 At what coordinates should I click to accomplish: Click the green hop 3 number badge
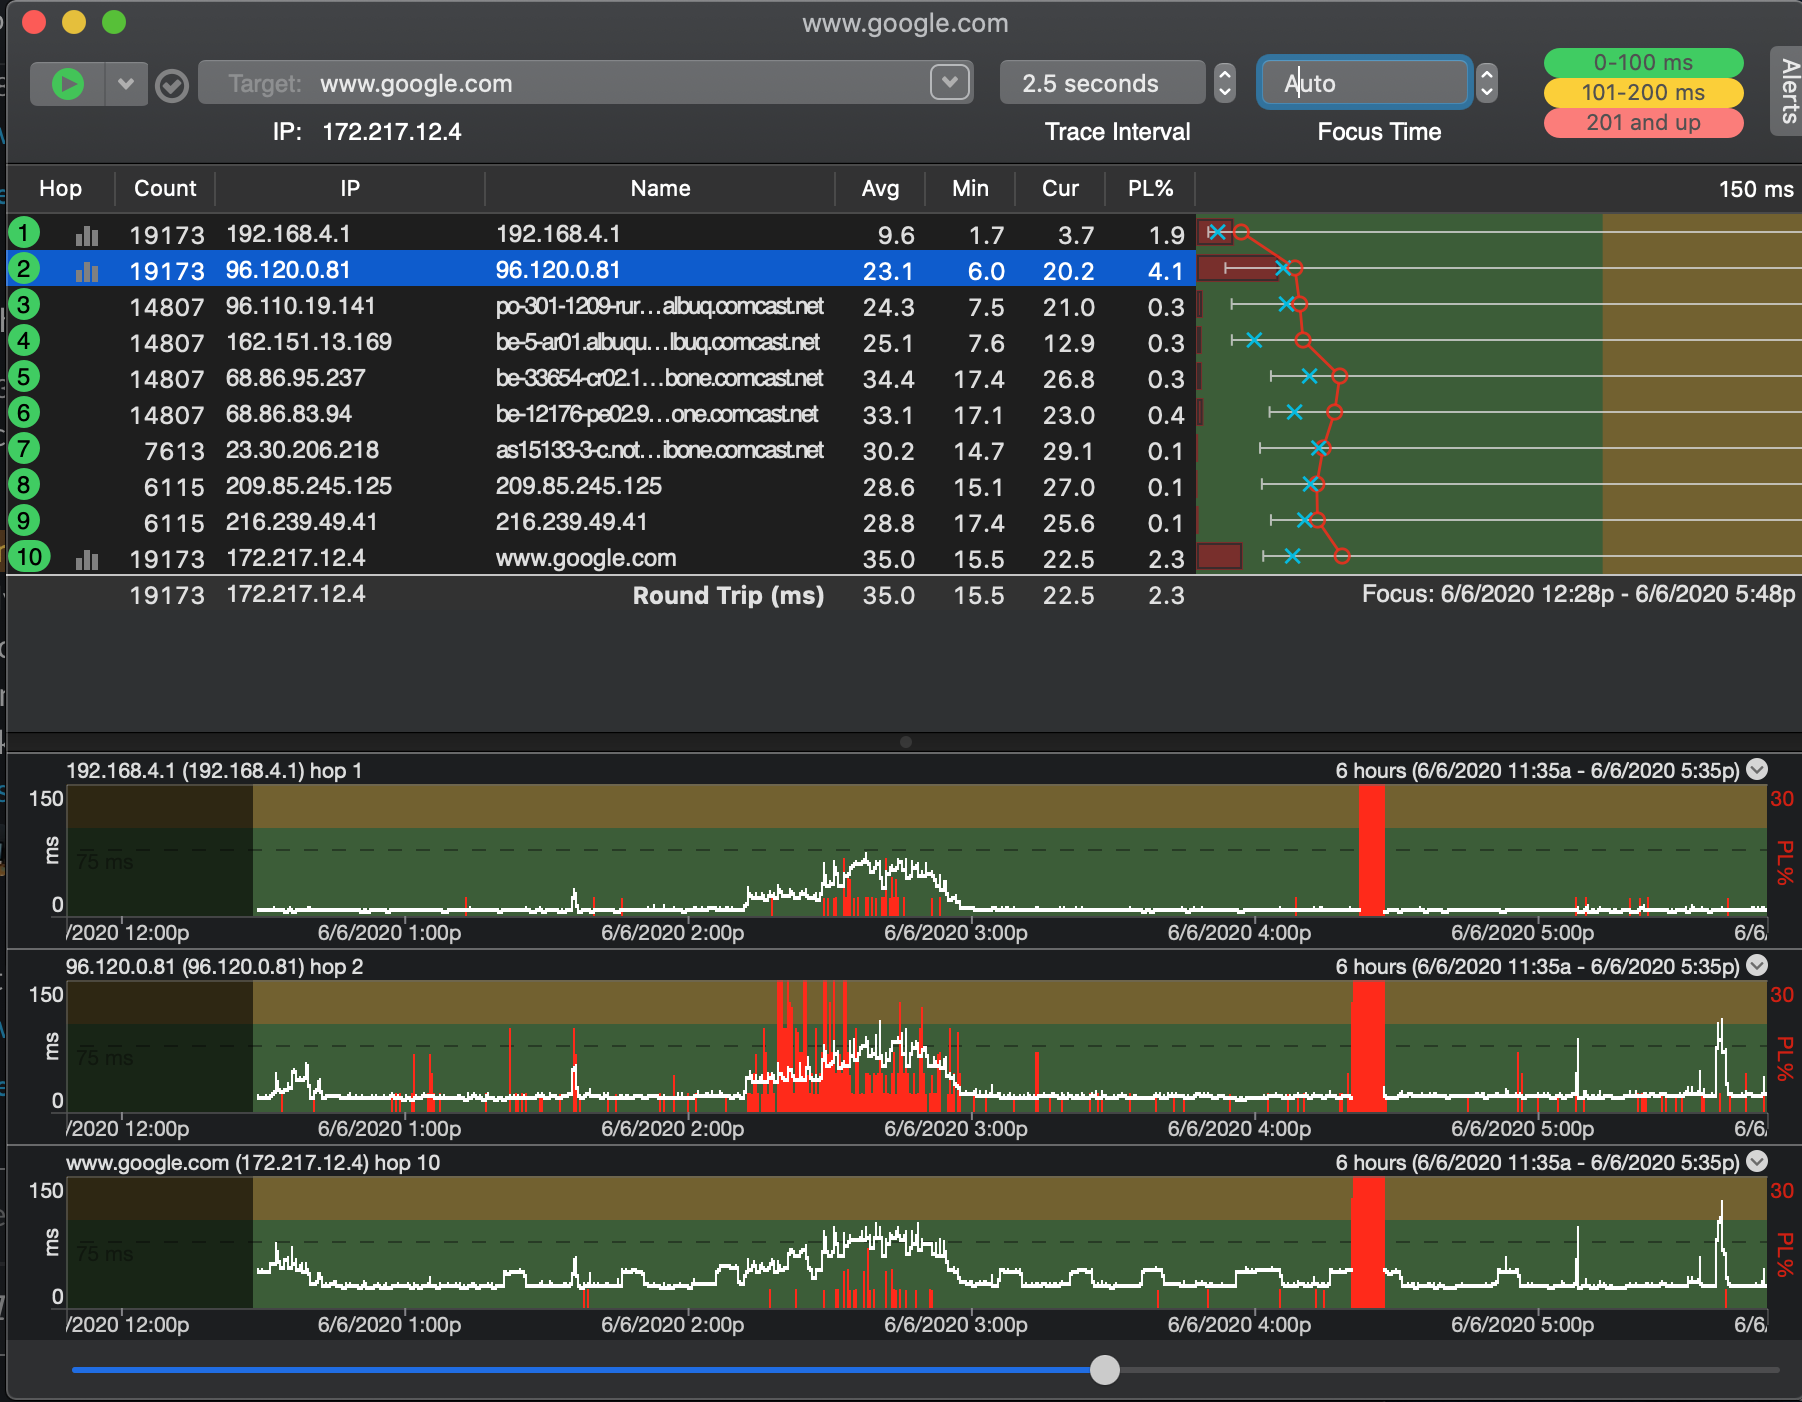pyautogui.click(x=24, y=305)
